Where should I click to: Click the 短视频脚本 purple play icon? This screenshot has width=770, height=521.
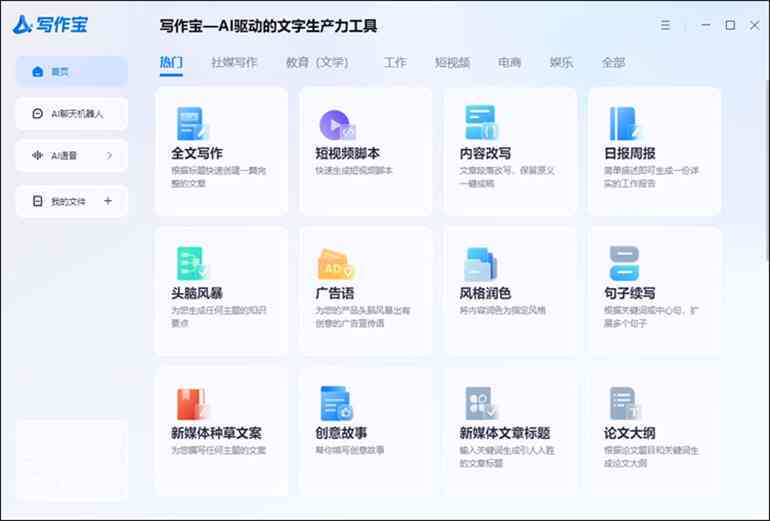pyautogui.click(x=336, y=124)
